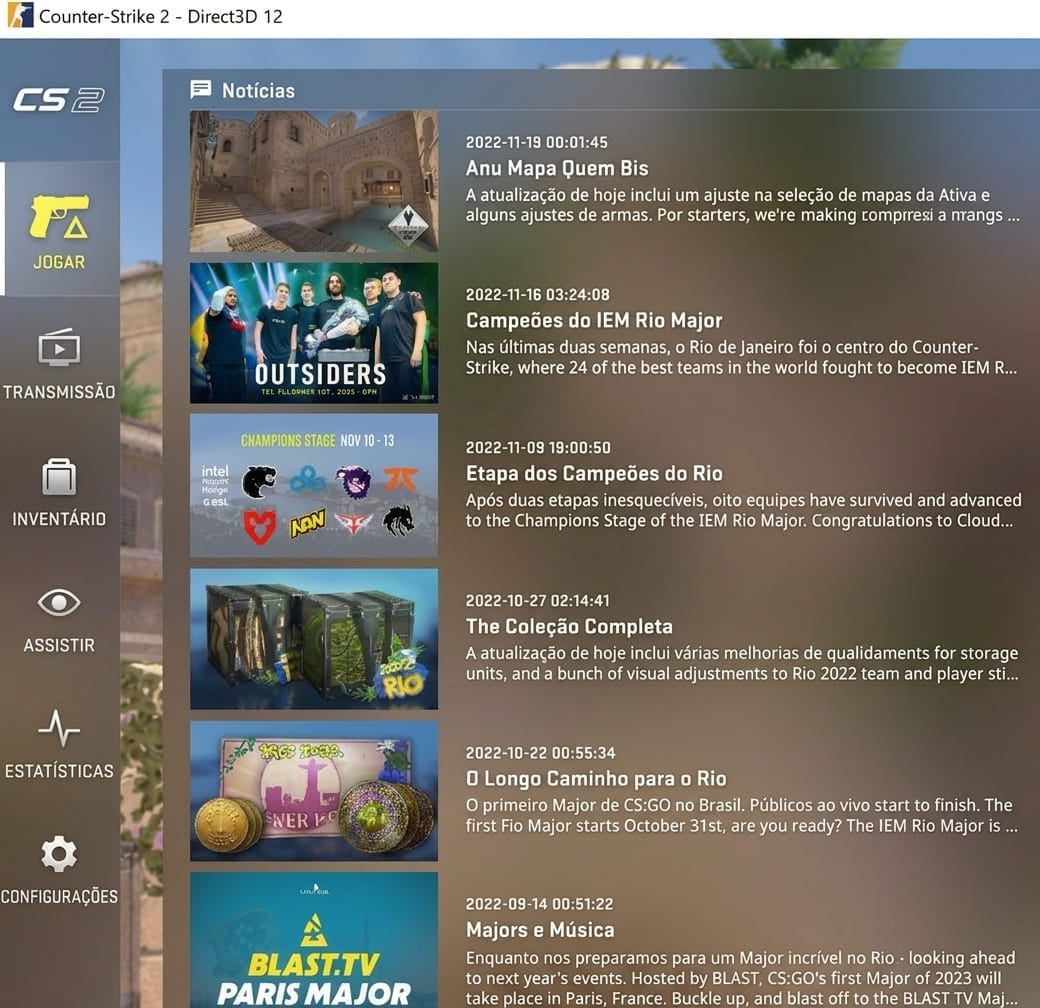1040x1008 pixels.
Task: Select the CONFIGURAÇÕES label in the sidebar
Action: click(x=59, y=897)
